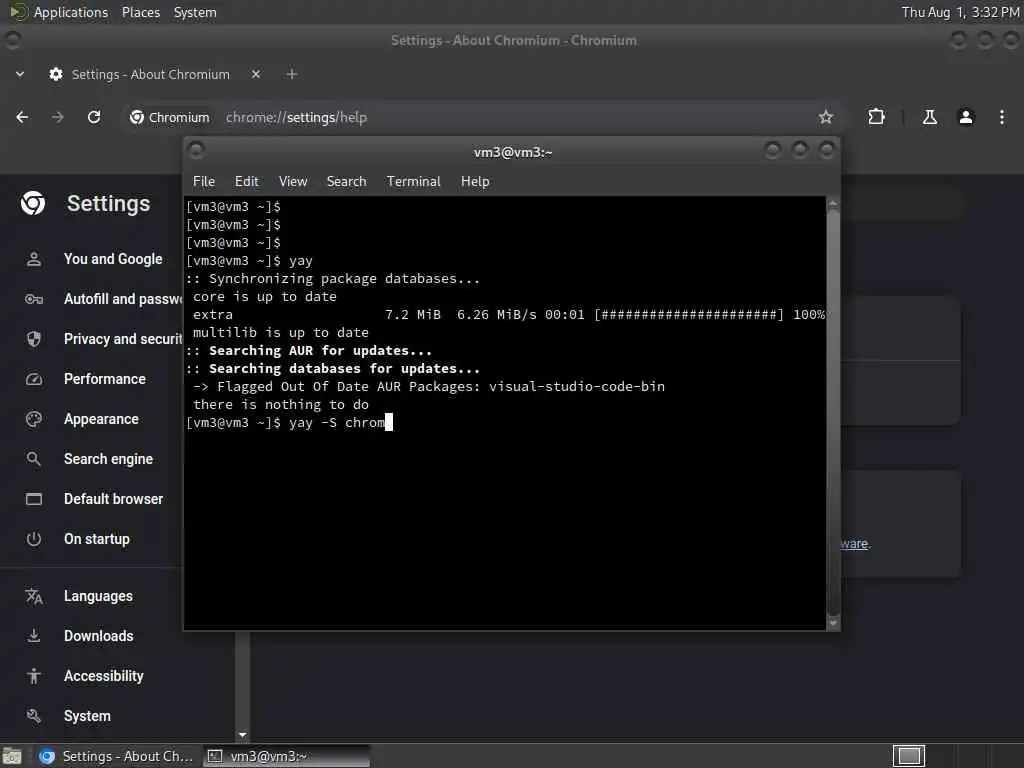Screen dimensions: 1024x768
Task: Expand the tab search chevron
Action: [x=20, y=74]
